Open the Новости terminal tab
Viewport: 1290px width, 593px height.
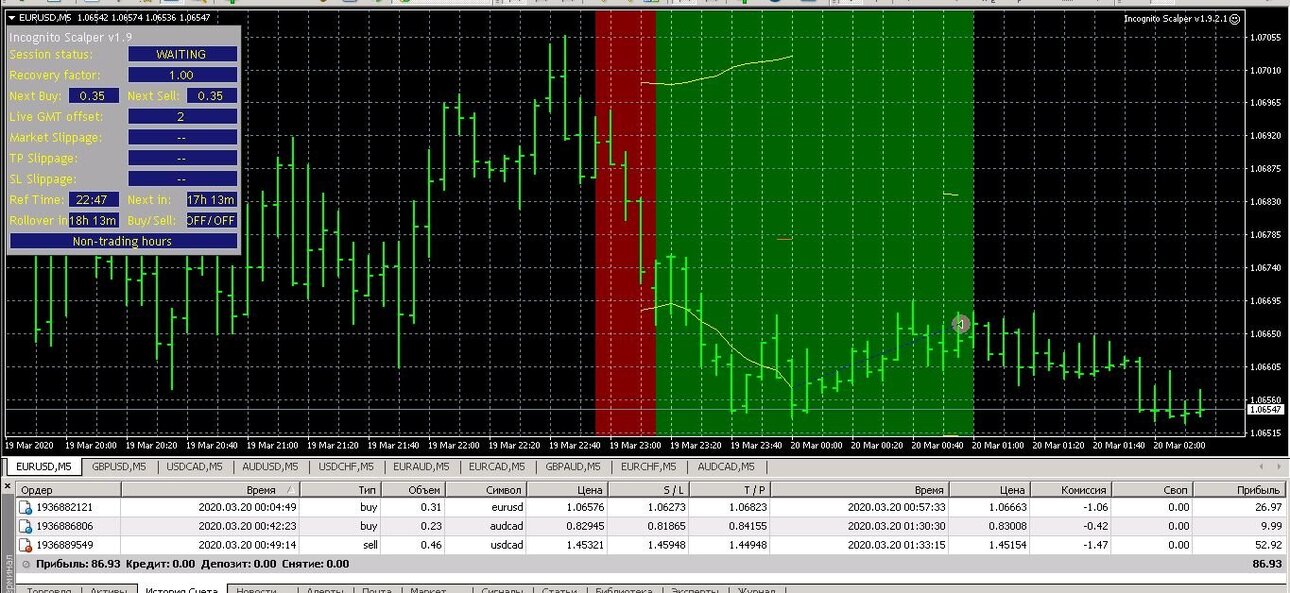pos(258,590)
